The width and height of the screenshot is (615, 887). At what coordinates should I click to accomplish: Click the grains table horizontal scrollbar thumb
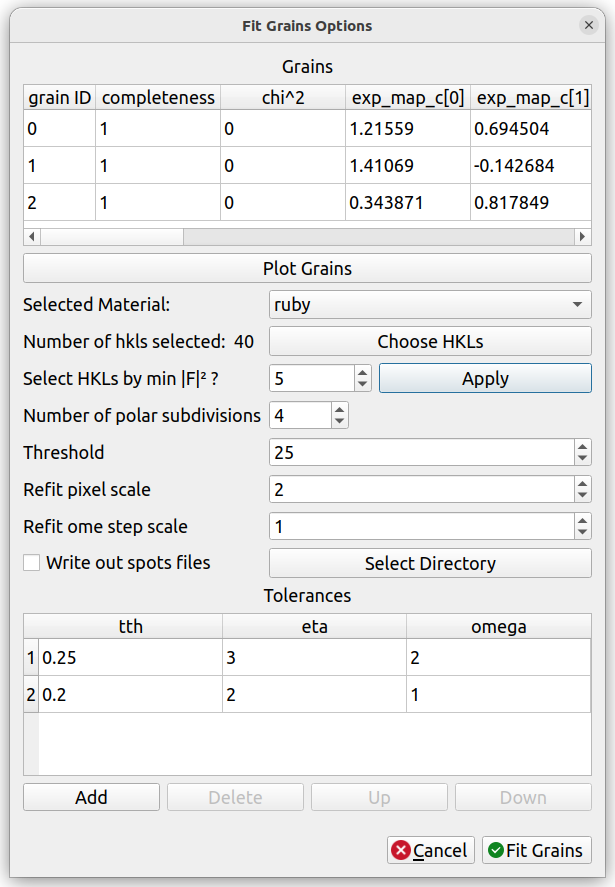112,236
